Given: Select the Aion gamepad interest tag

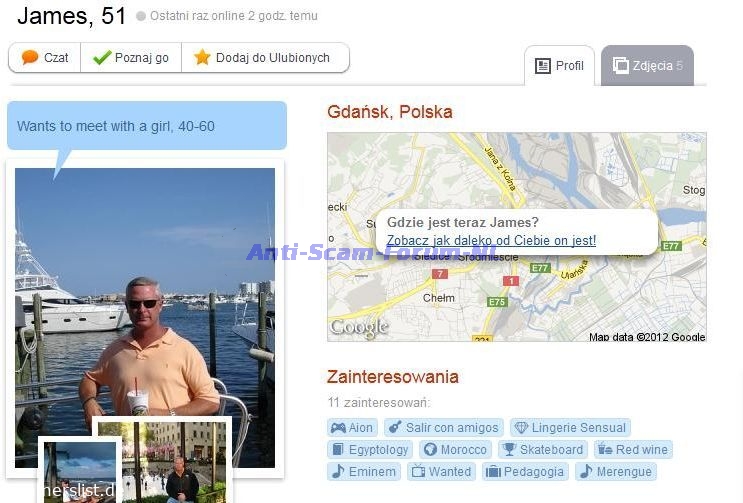Looking at the screenshot, I should (x=352, y=428).
